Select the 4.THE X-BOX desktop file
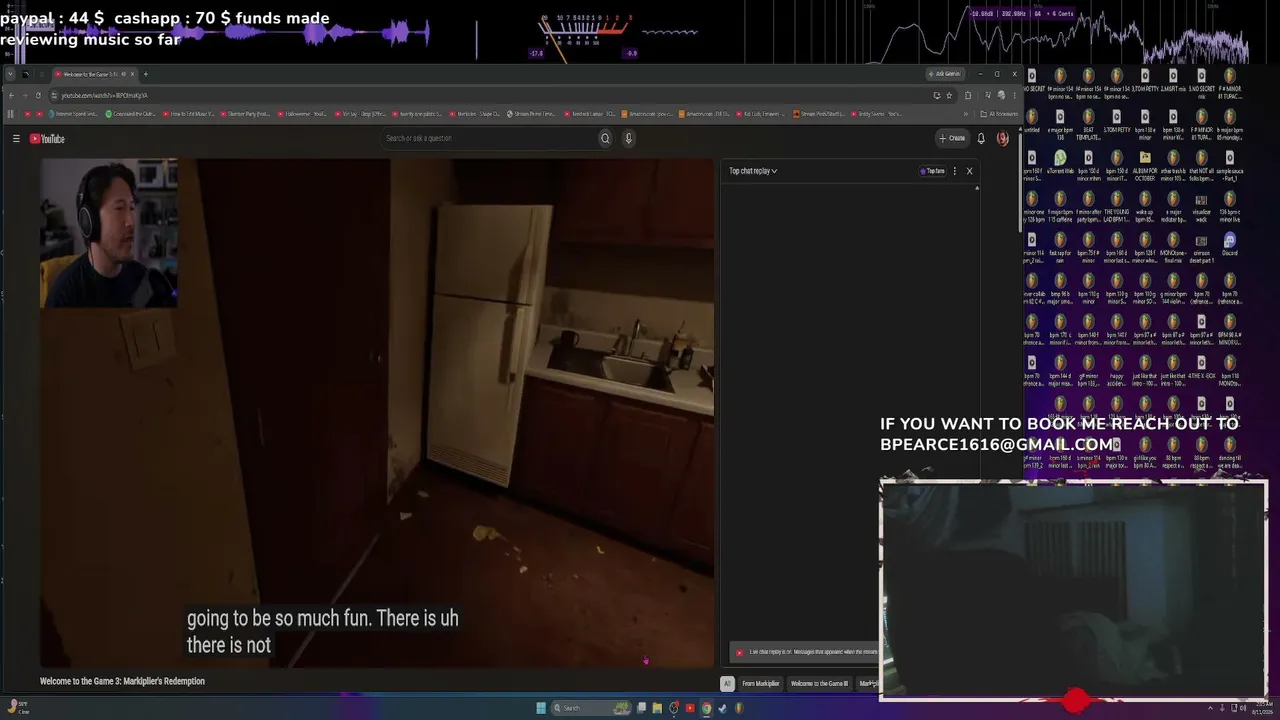 coord(1201,367)
